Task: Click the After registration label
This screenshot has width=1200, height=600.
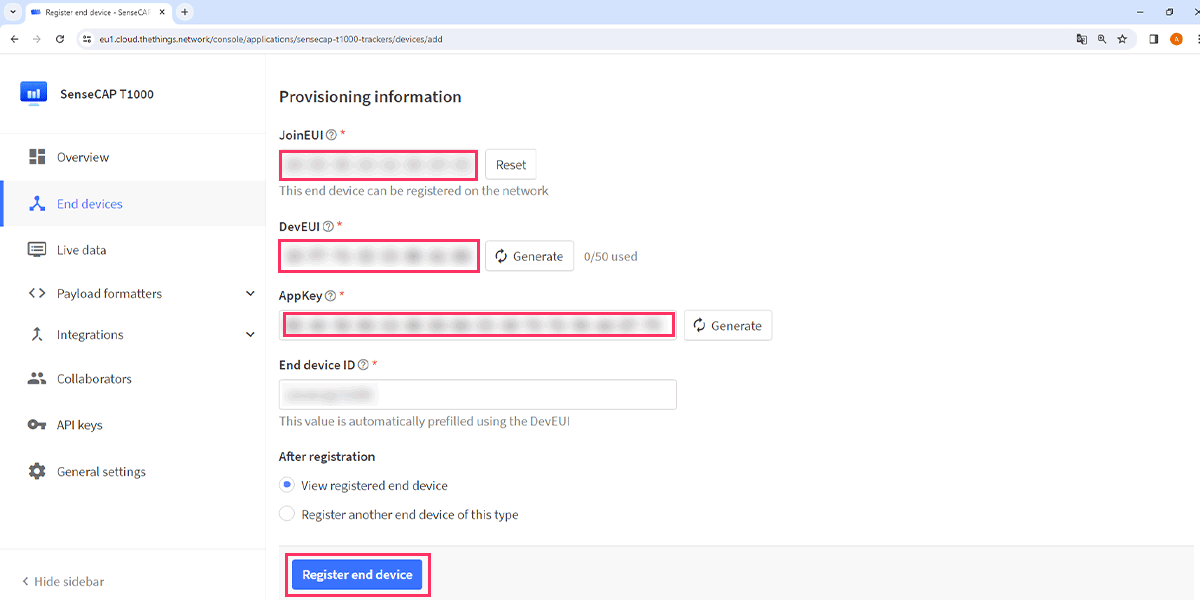Action: click(327, 456)
